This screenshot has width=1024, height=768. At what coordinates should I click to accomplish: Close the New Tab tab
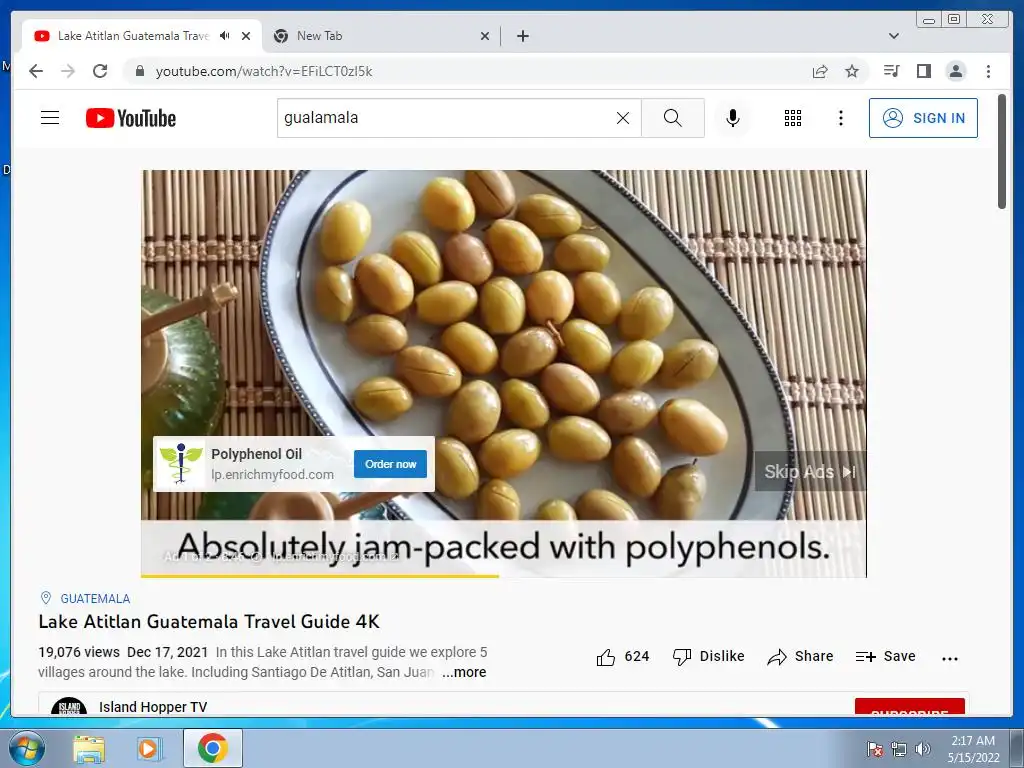[485, 36]
